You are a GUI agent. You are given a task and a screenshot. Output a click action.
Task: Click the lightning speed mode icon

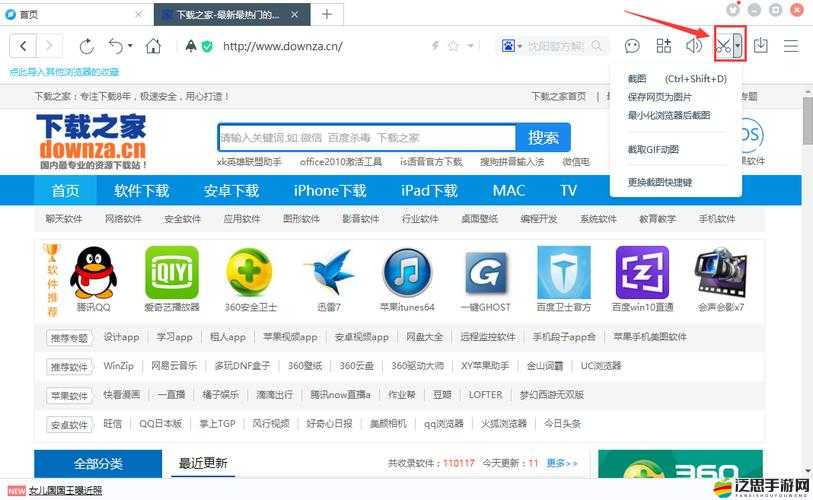tap(436, 46)
